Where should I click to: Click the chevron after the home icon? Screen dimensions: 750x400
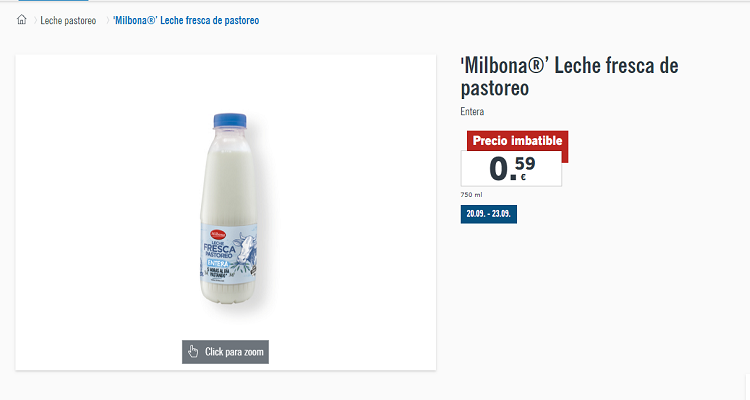click(x=34, y=21)
